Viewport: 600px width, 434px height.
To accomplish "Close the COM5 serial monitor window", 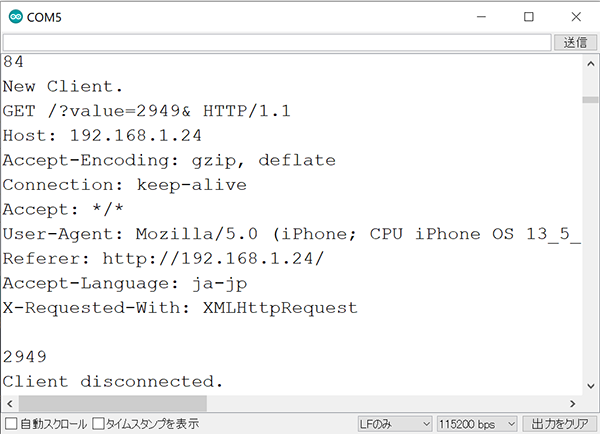I will point(576,17).
